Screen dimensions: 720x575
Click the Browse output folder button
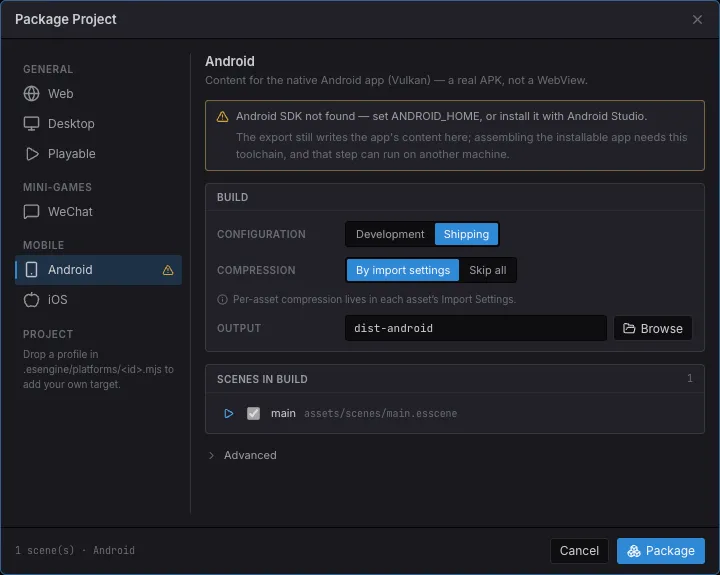pos(652,328)
